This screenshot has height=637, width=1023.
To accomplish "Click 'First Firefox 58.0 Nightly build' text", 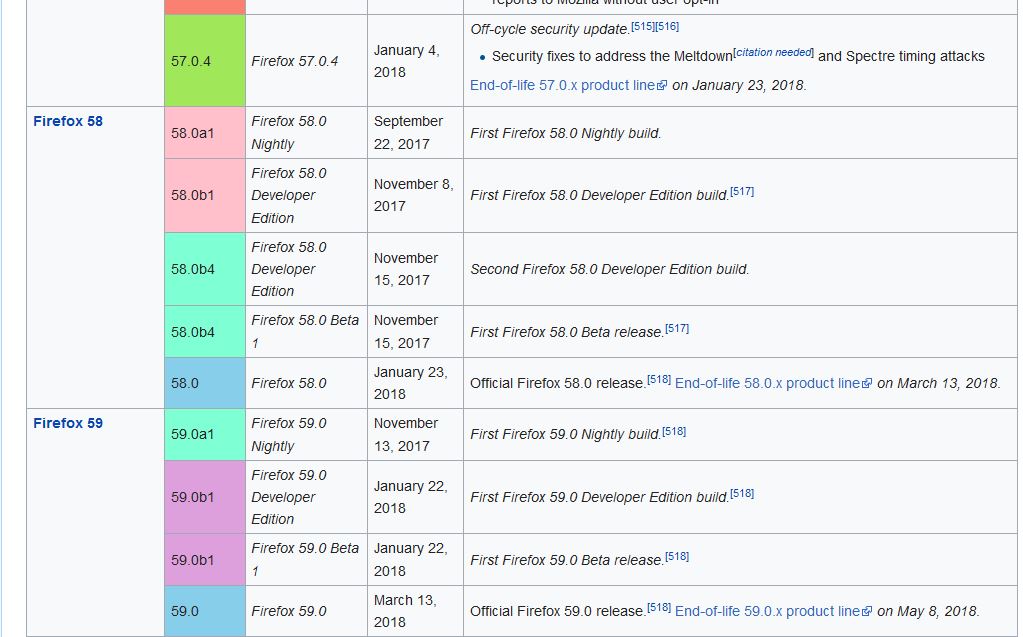I will tap(566, 134).
